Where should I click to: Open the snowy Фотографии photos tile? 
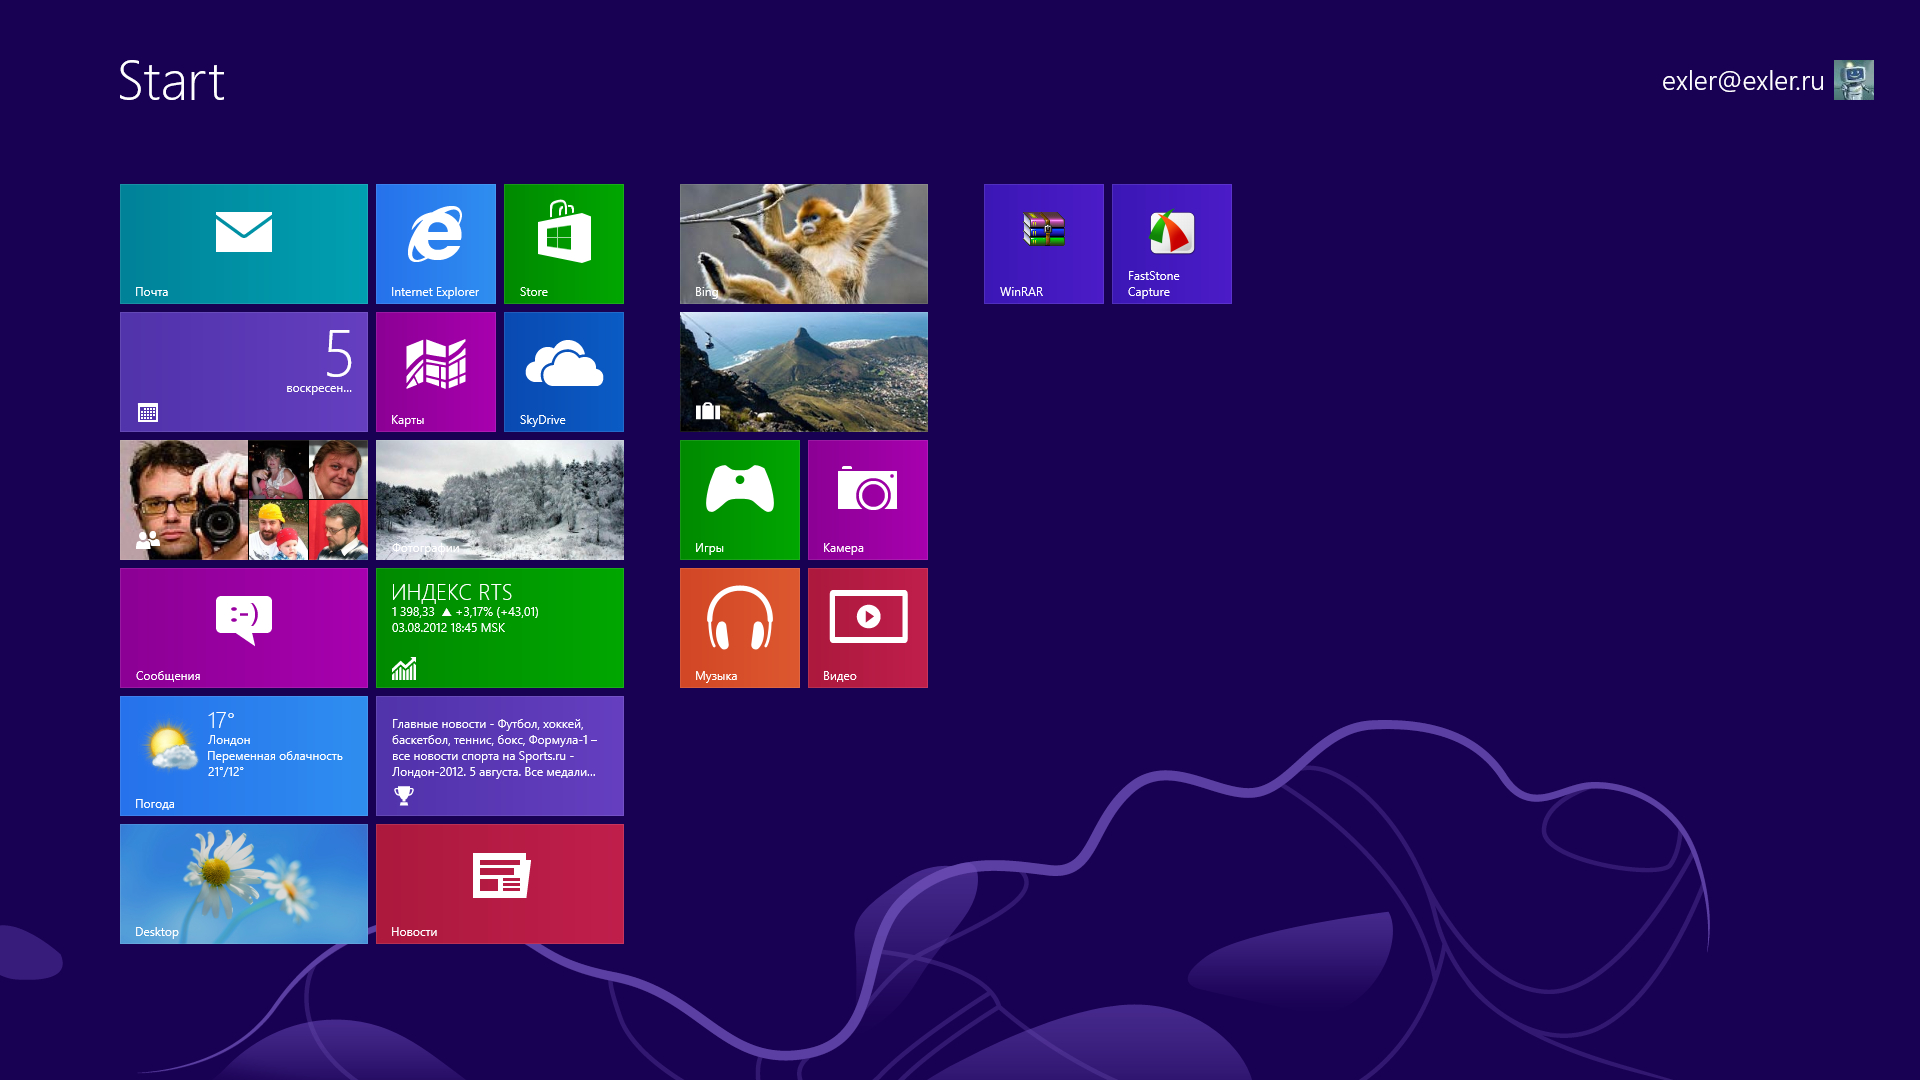(x=499, y=499)
